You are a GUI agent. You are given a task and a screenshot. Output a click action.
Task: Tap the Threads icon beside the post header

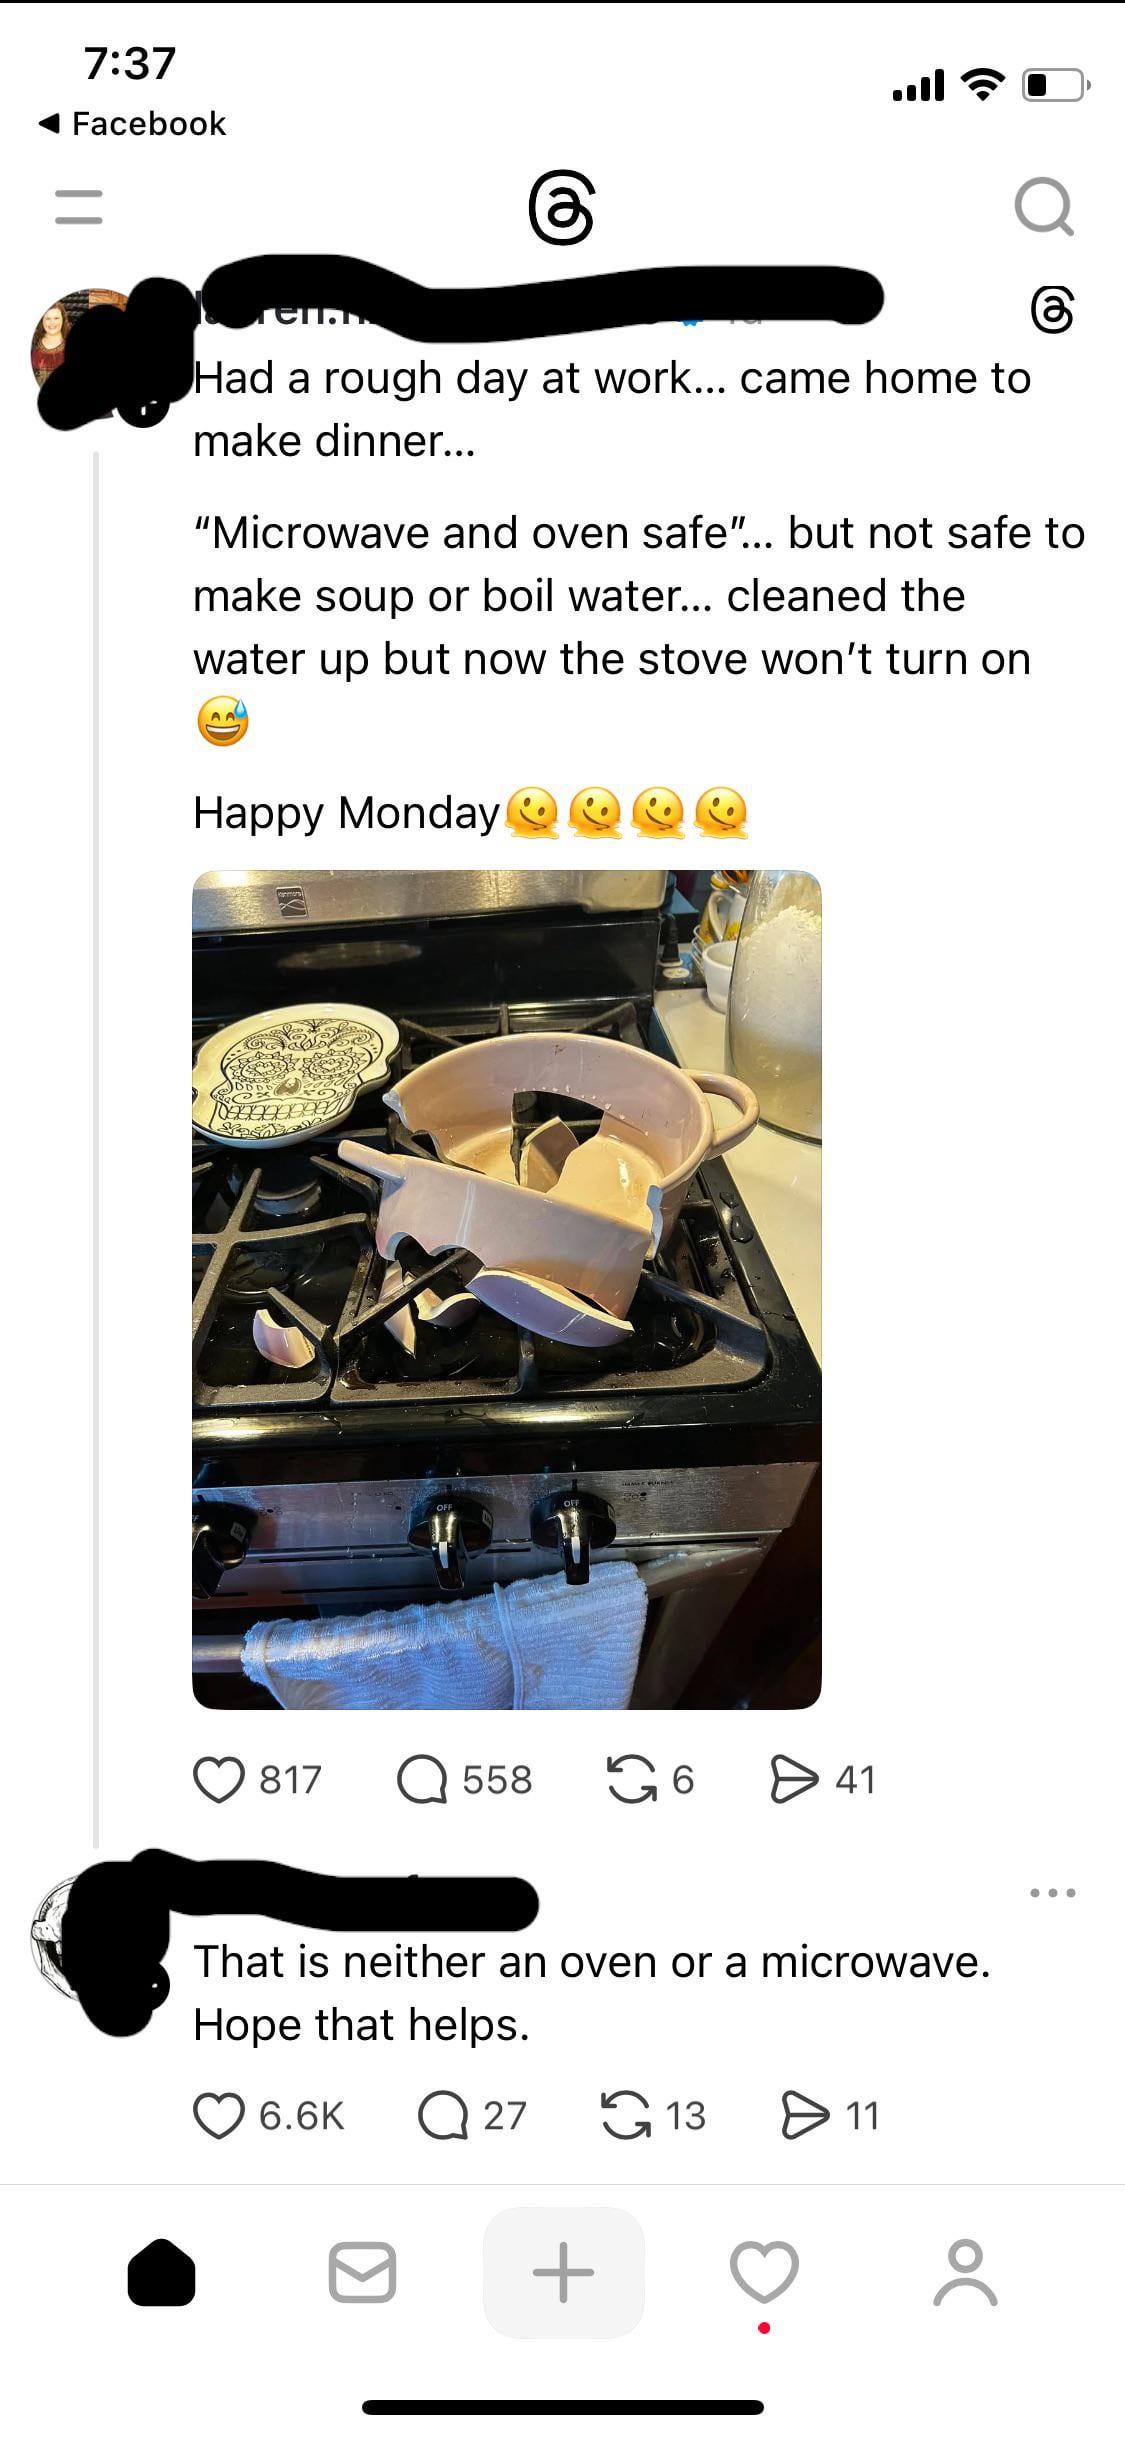click(x=1052, y=310)
